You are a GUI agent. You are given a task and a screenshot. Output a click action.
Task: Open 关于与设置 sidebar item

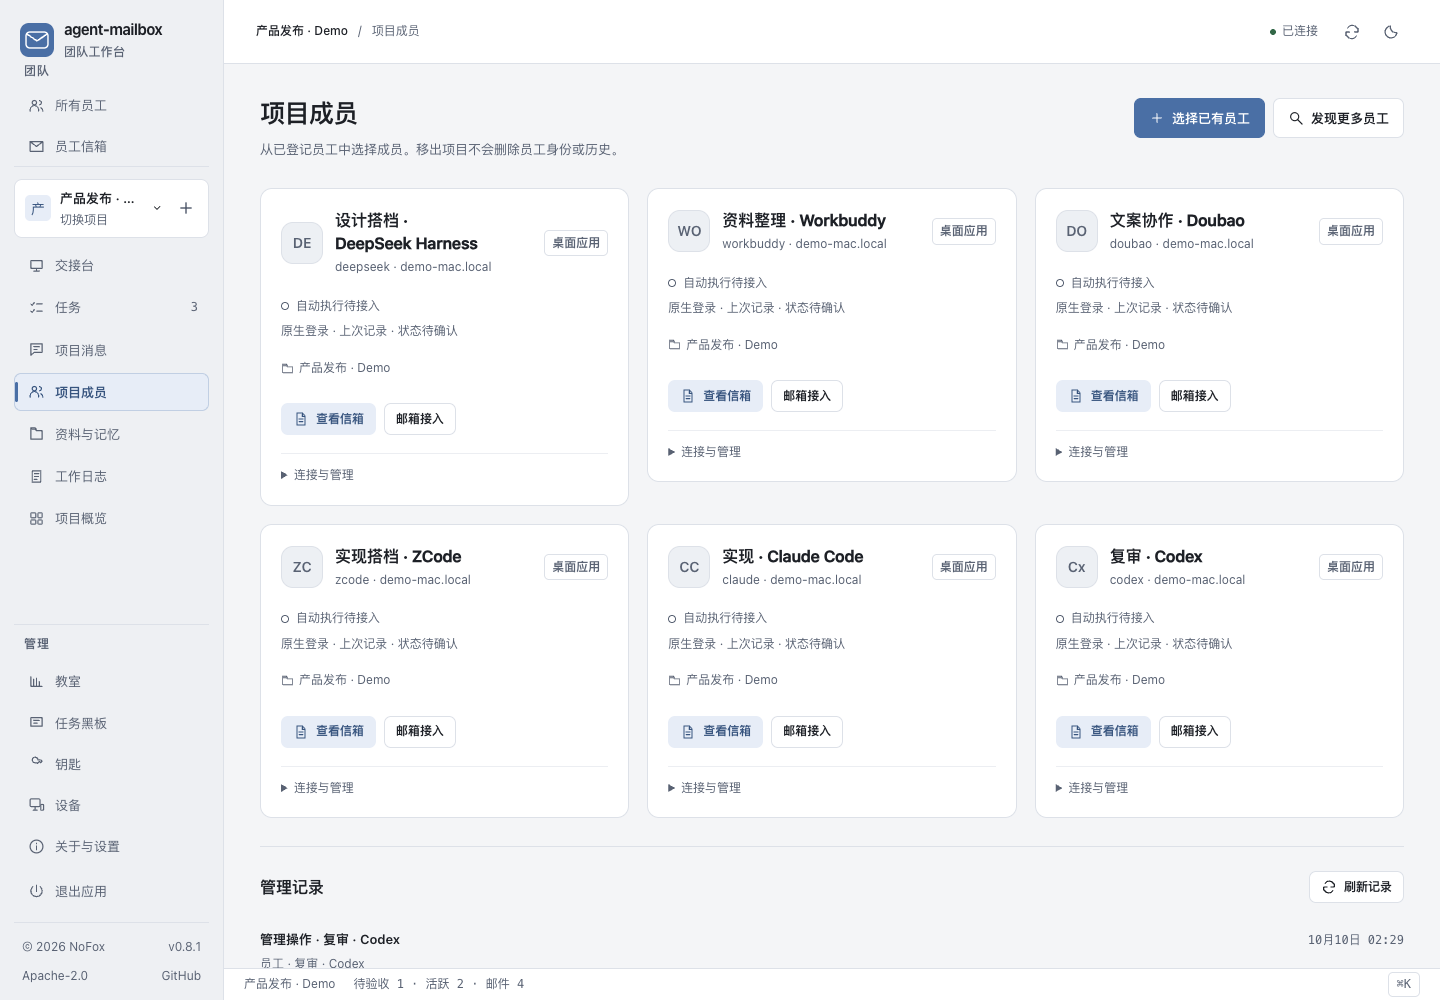[x=111, y=846]
